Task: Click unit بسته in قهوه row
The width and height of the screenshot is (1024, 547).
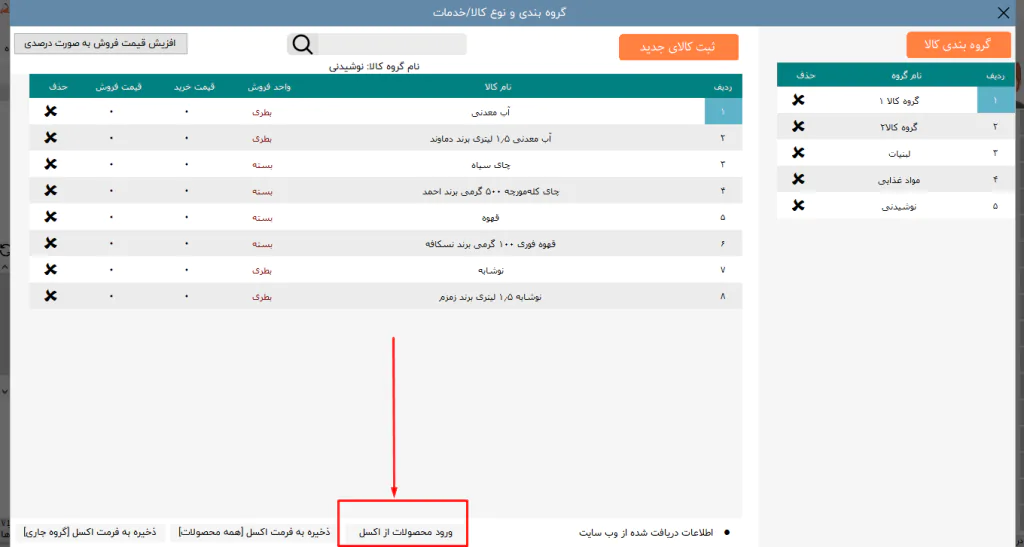Action: 262,217
